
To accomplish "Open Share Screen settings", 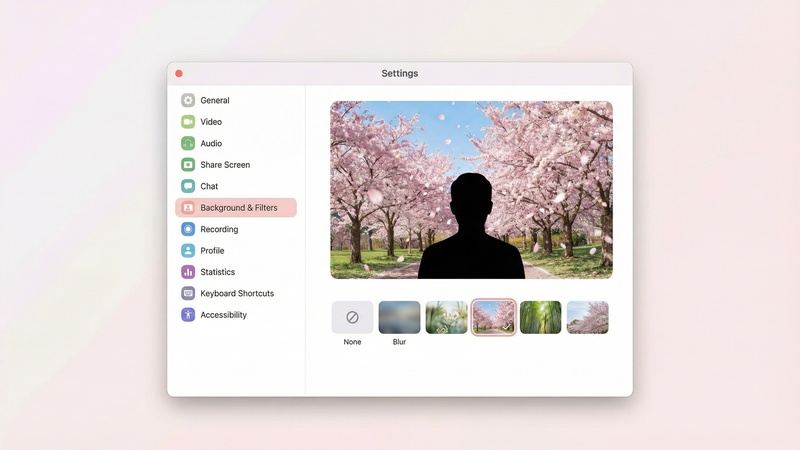I will (x=225, y=165).
